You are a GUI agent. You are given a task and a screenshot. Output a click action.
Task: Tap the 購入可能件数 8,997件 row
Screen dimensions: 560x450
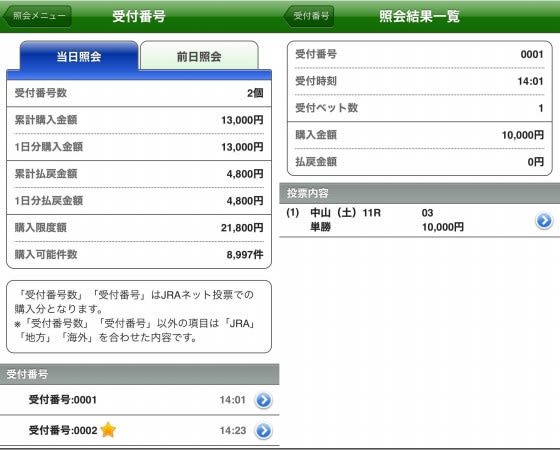139,255
